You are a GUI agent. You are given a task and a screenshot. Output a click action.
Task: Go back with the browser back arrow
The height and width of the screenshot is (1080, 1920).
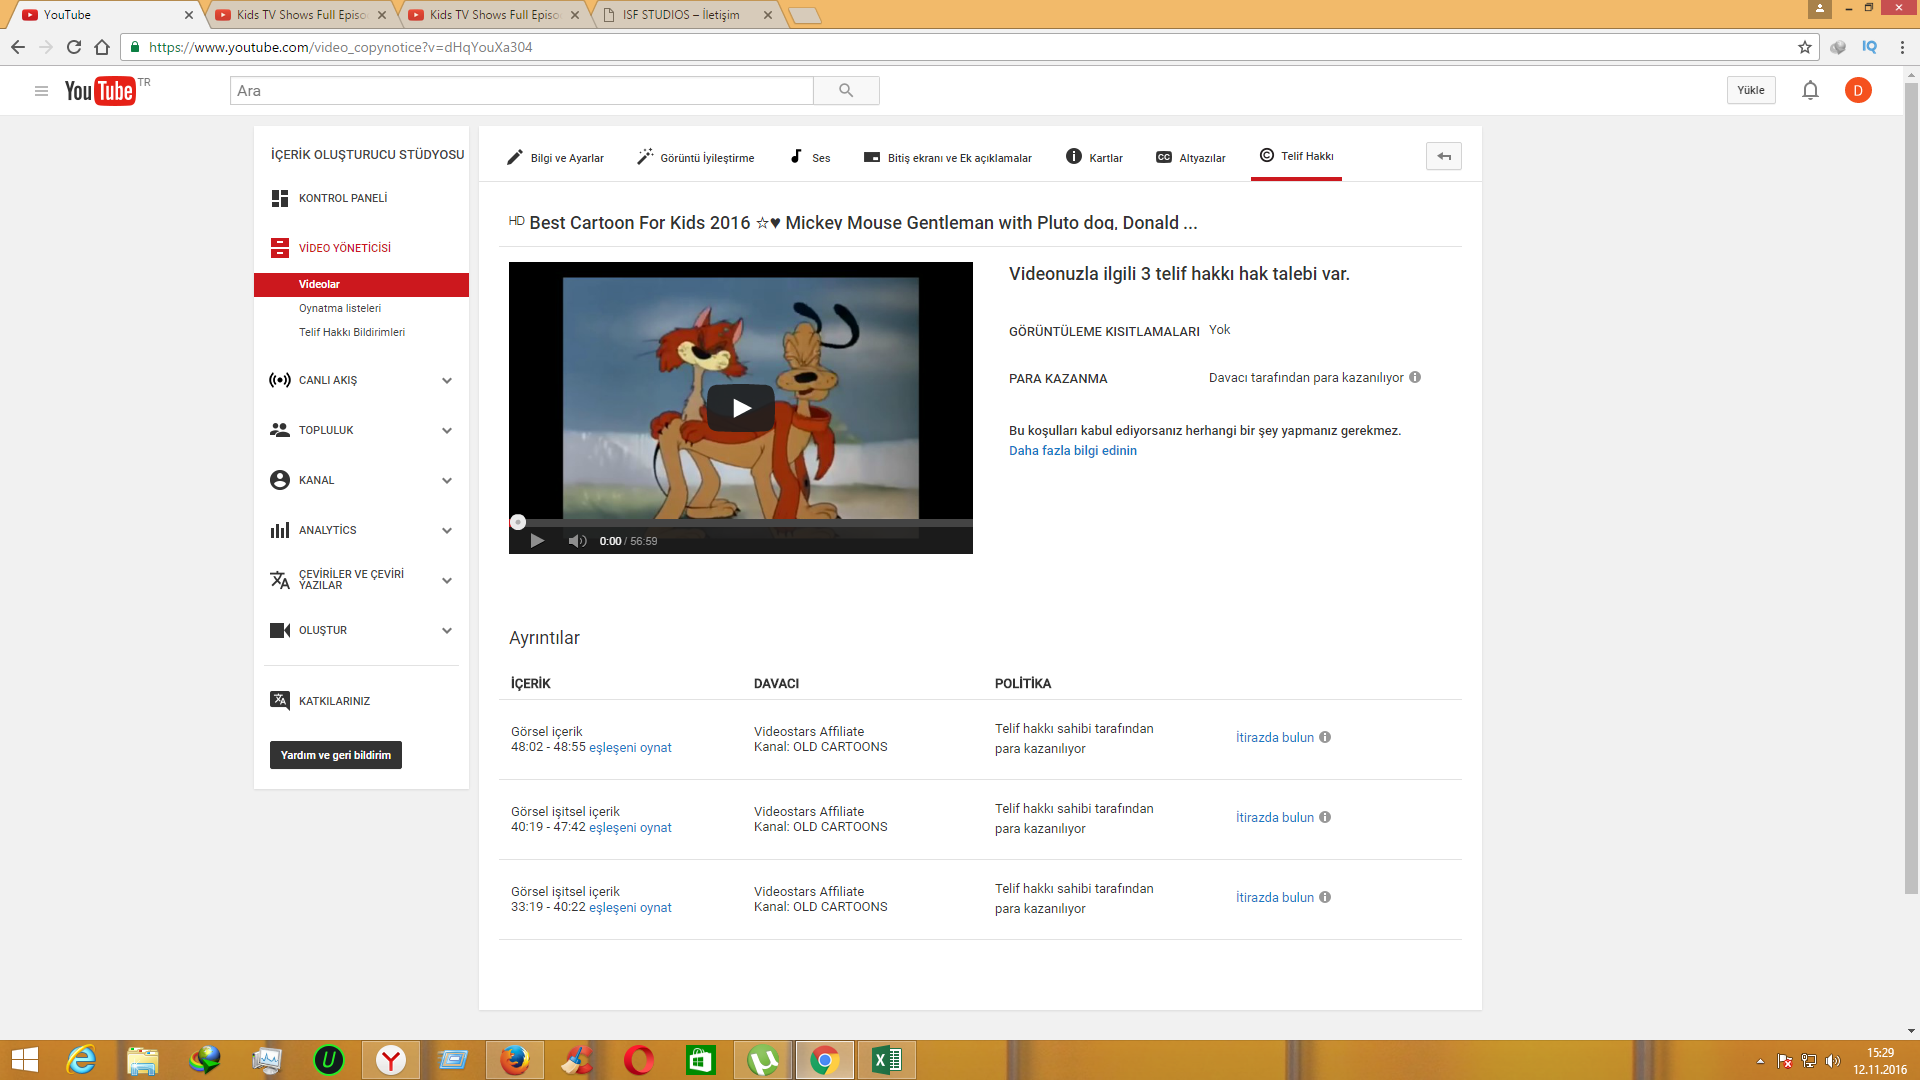pyautogui.click(x=18, y=47)
